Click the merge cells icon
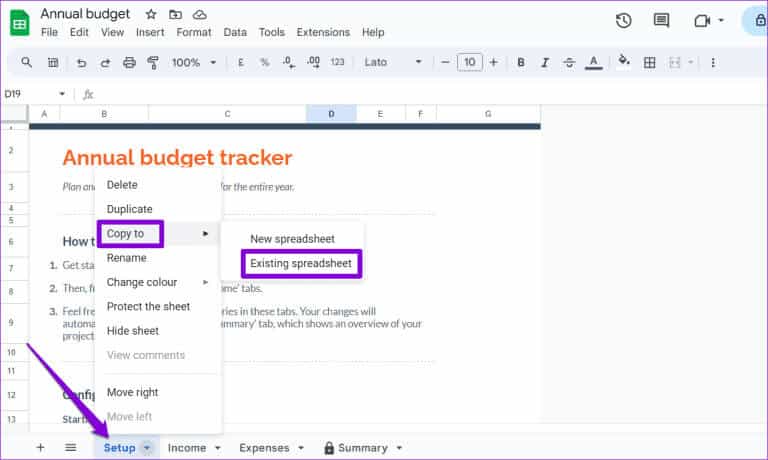 [674, 63]
